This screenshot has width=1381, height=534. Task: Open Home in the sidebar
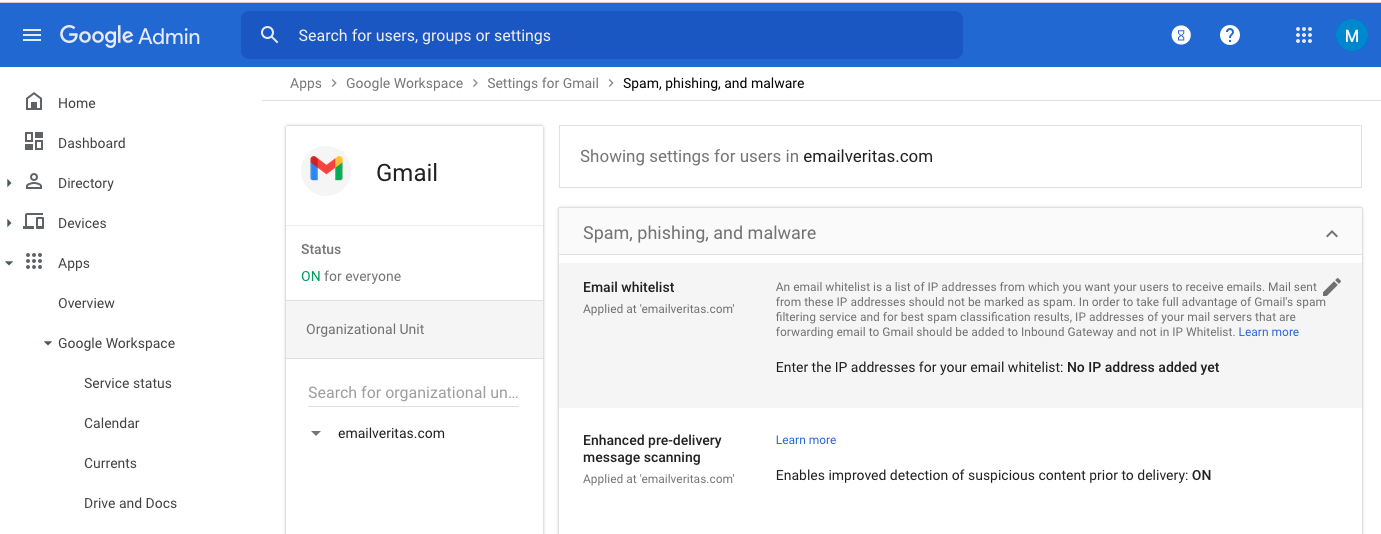point(77,103)
